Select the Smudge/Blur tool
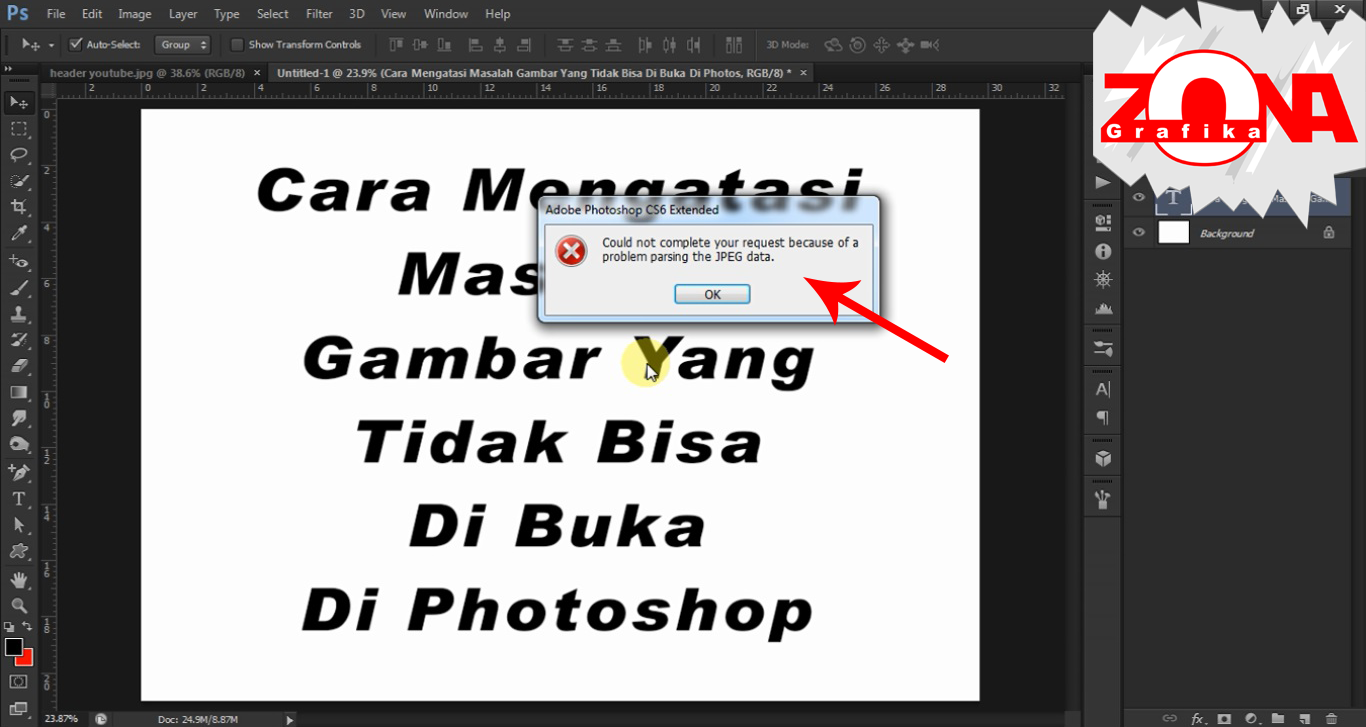Image resolution: width=1366 pixels, height=727 pixels. pyautogui.click(x=19, y=418)
